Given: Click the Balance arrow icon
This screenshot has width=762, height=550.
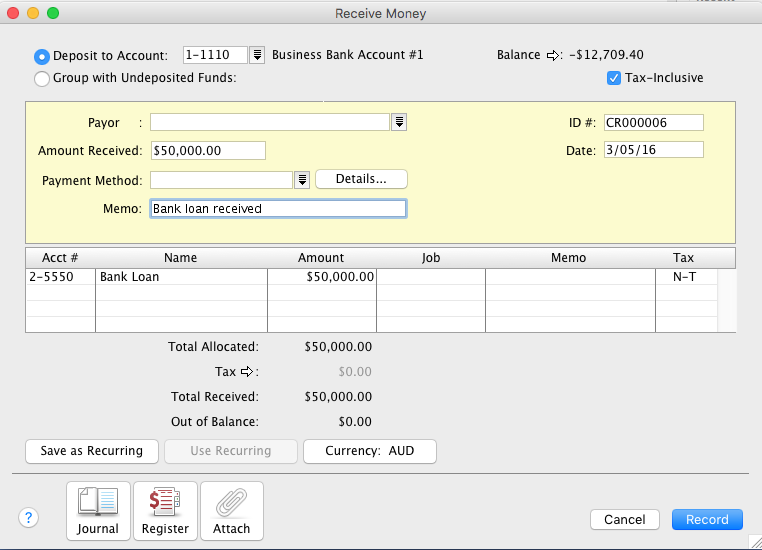Looking at the screenshot, I should coord(554,56).
